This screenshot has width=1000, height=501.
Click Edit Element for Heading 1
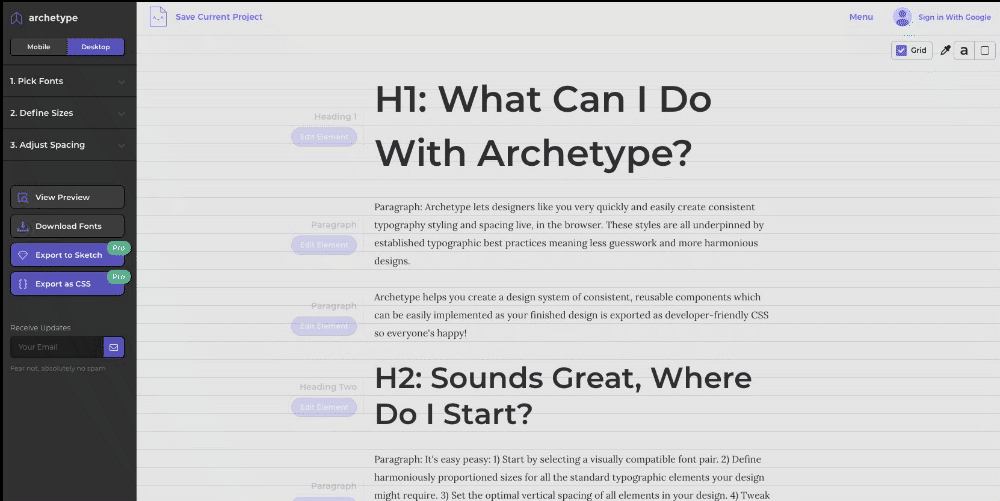point(324,137)
